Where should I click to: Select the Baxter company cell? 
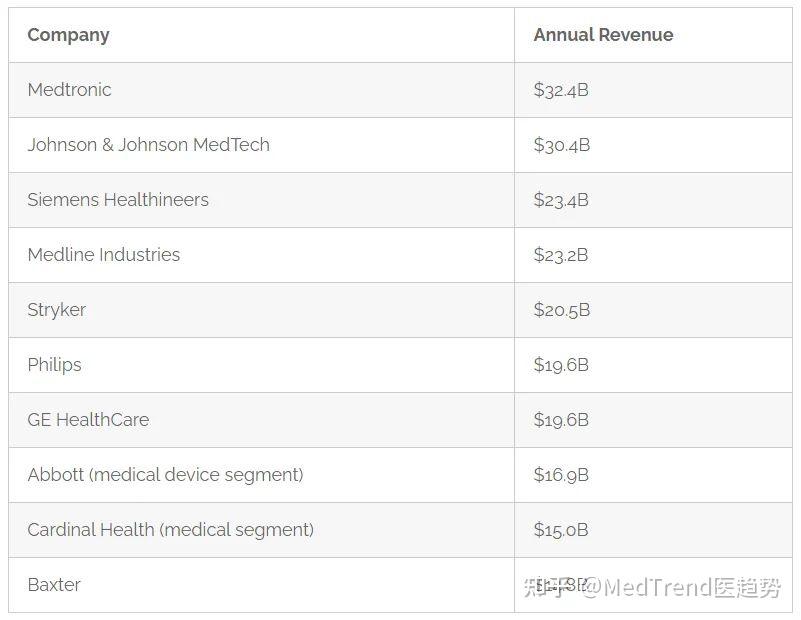54,585
